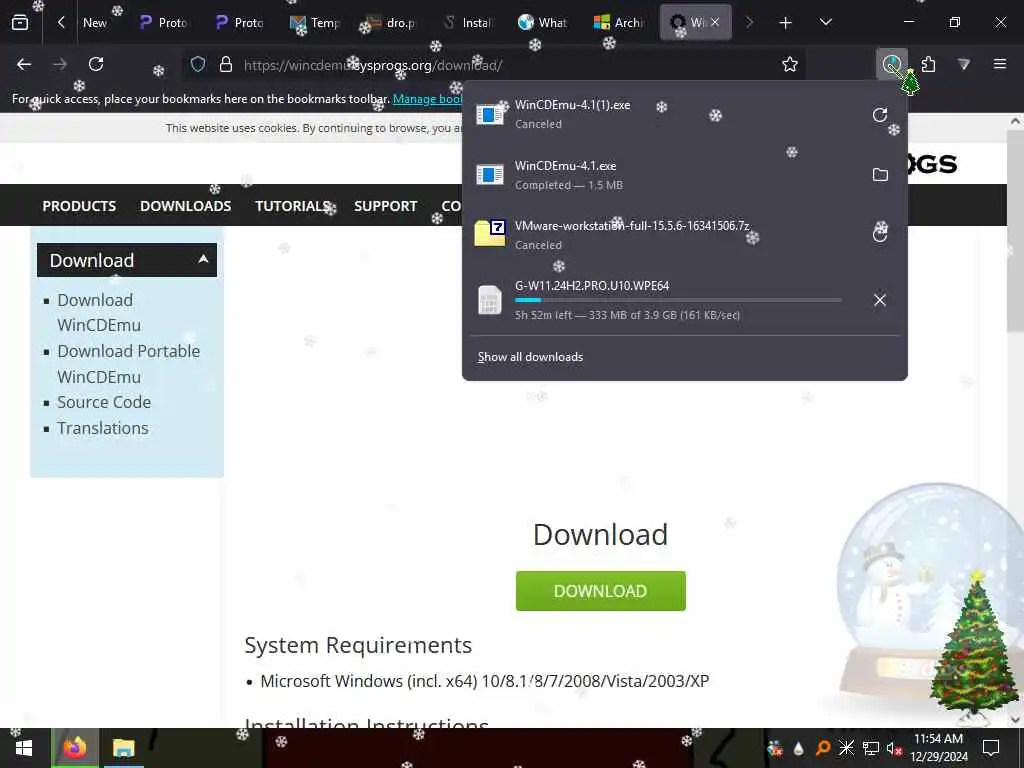Switch to the What tab
Viewport: 1024px width, 768px height.
click(x=542, y=23)
